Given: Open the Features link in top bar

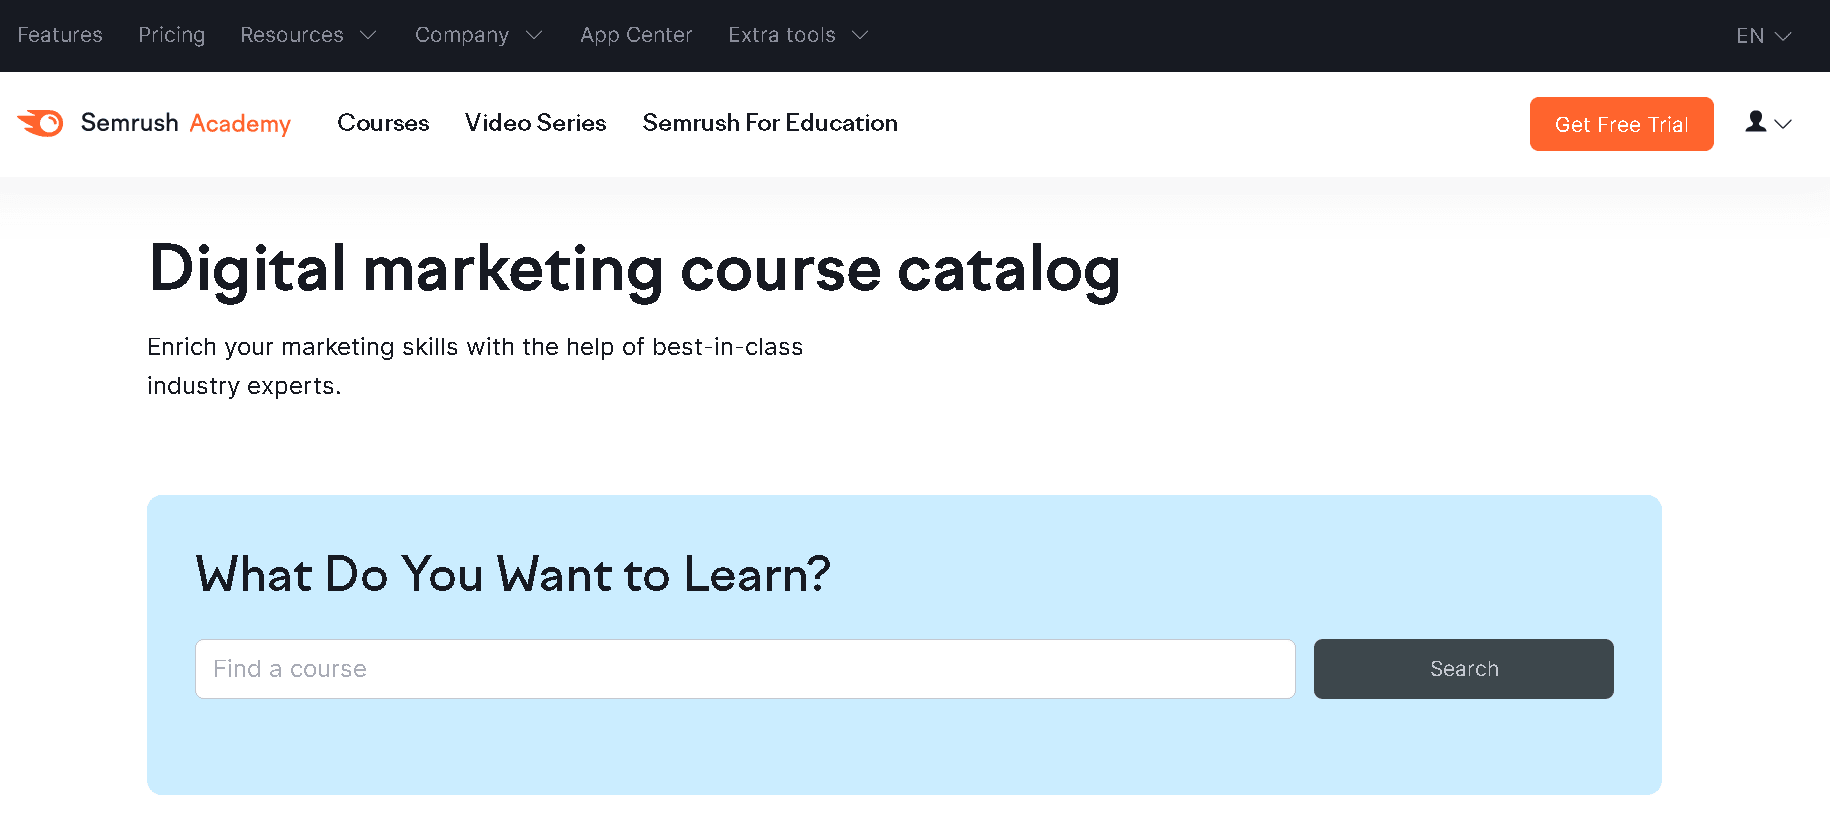Looking at the screenshot, I should [60, 35].
